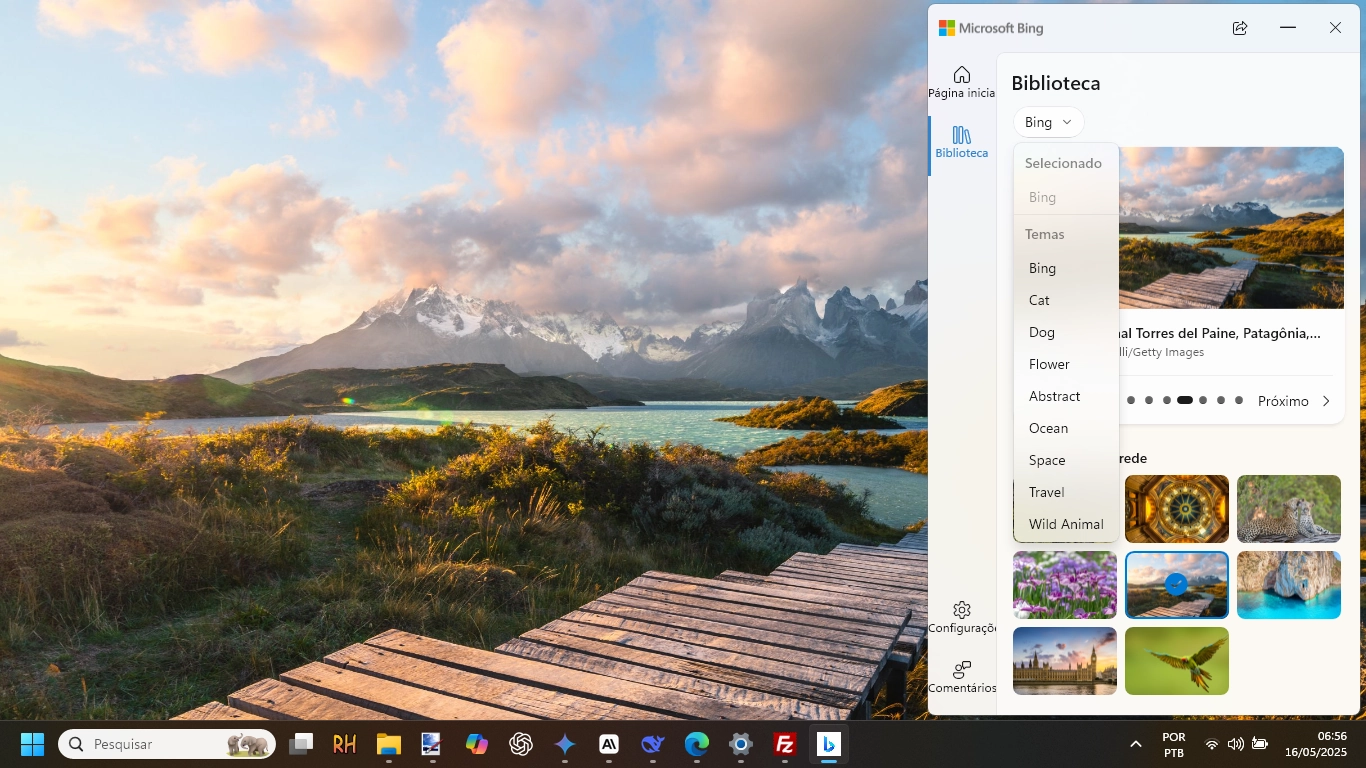Launch Microsoft Edge from taskbar
The width and height of the screenshot is (1366, 768).
[x=697, y=744]
